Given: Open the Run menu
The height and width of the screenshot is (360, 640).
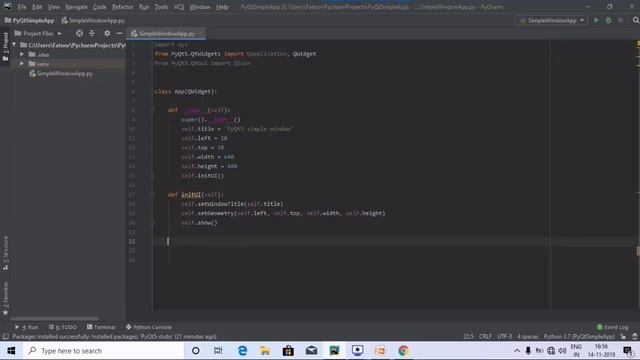Looking at the screenshot, I should coord(144,7).
